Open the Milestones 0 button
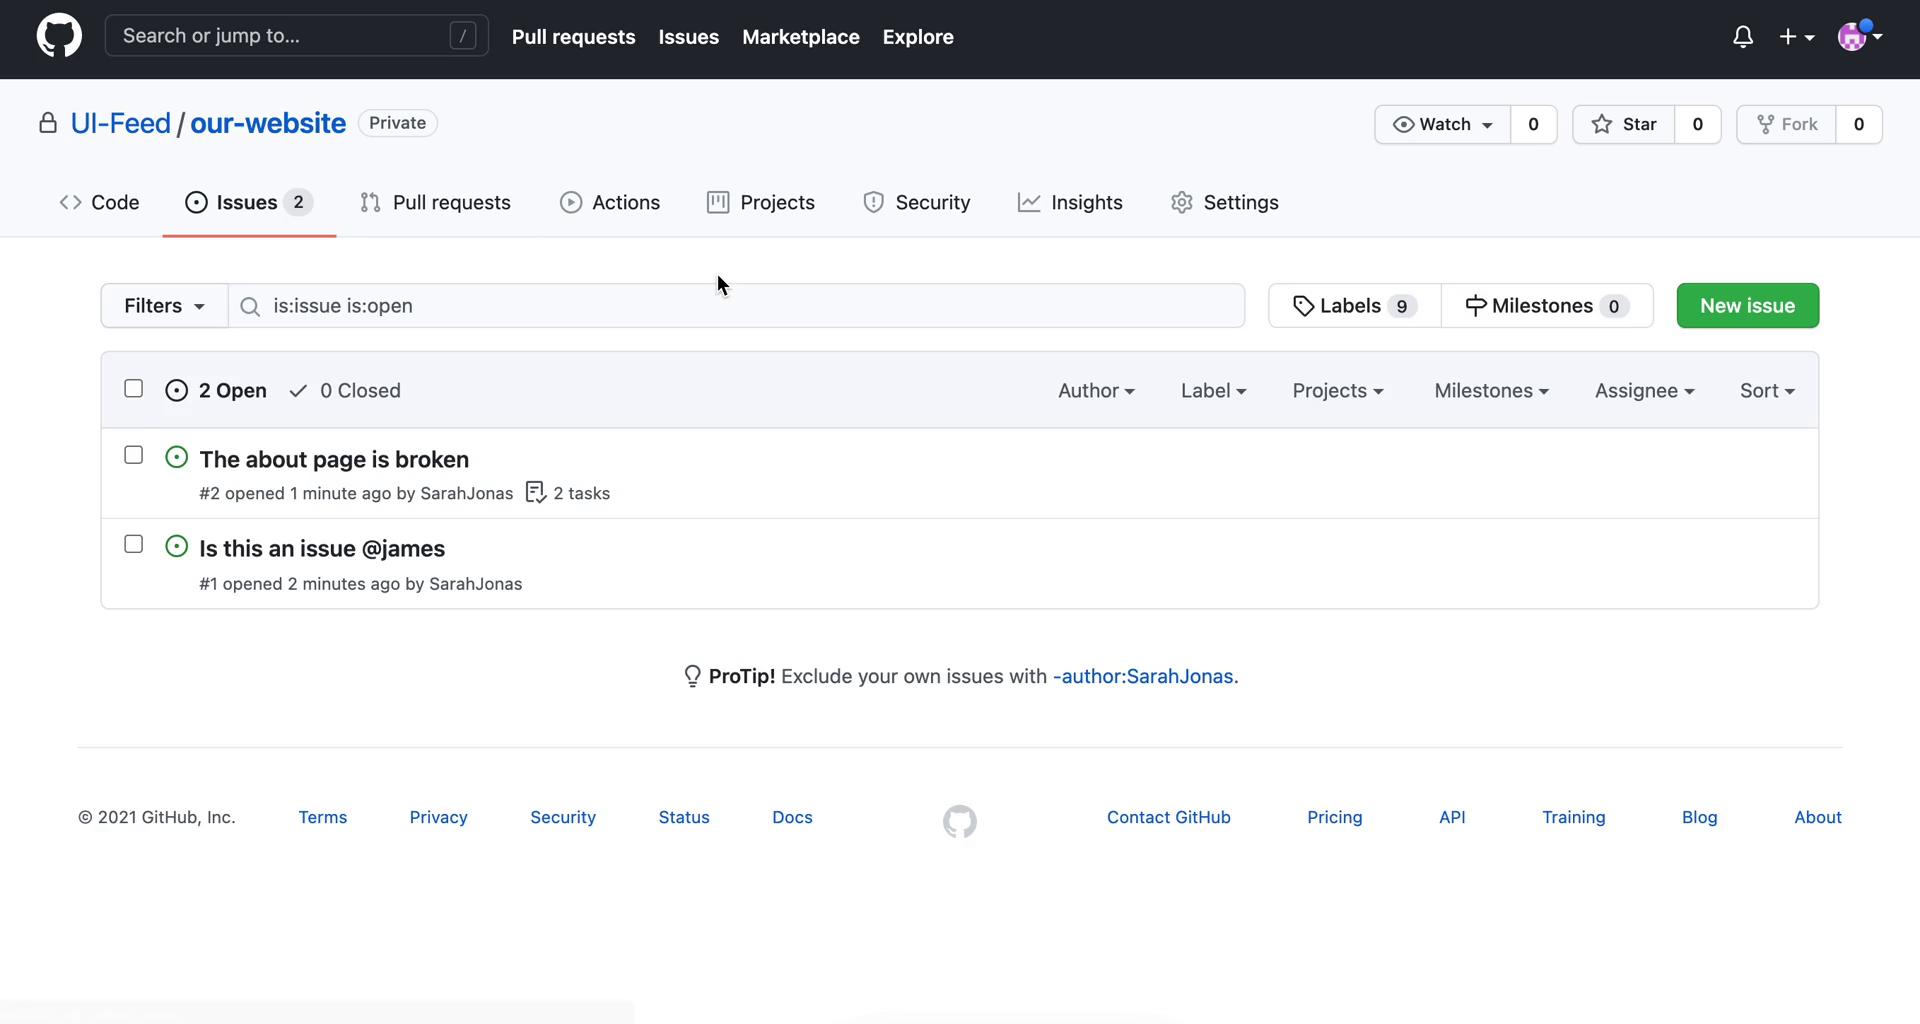1920x1024 pixels. point(1547,306)
